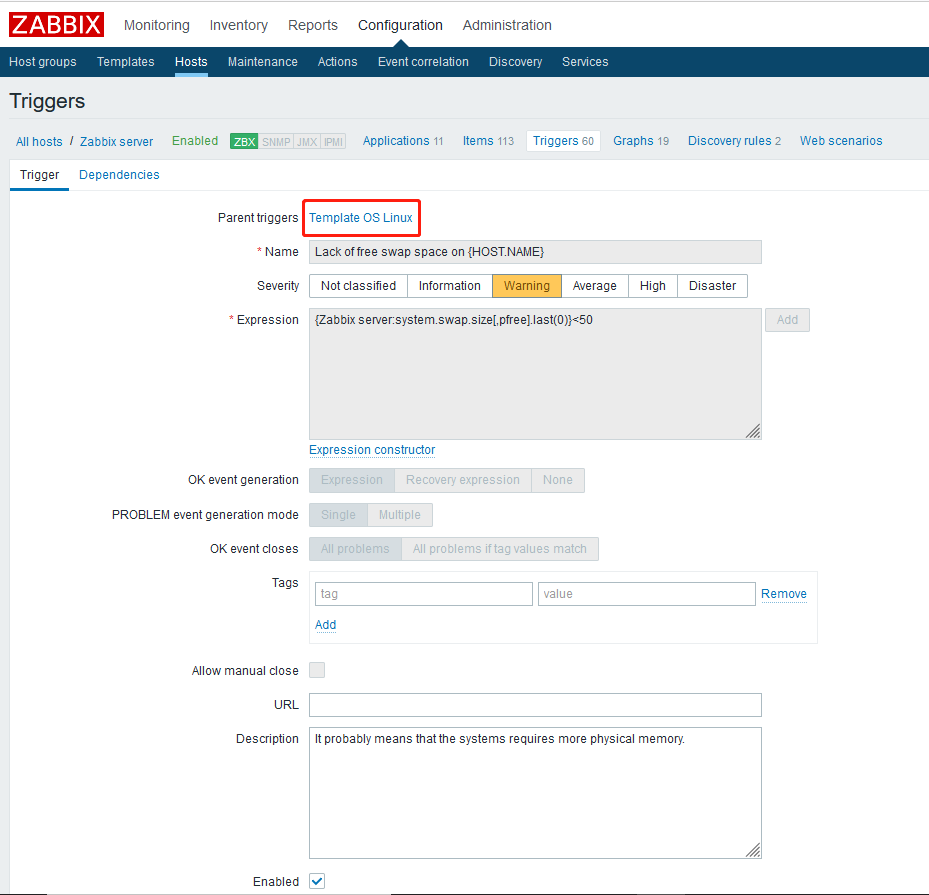Screen dimensions: 929x895
Task: Open the Administration menu
Action: coord(507,25)
